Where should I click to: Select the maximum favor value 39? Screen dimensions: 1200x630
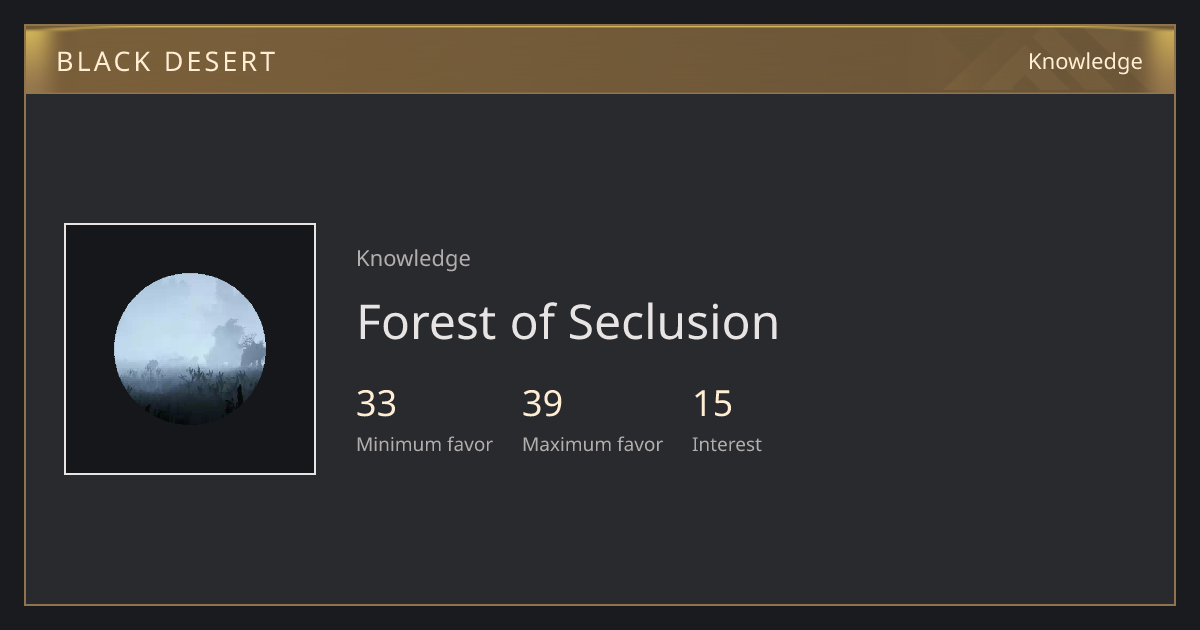pyautogui.click(x=543, y=404)
